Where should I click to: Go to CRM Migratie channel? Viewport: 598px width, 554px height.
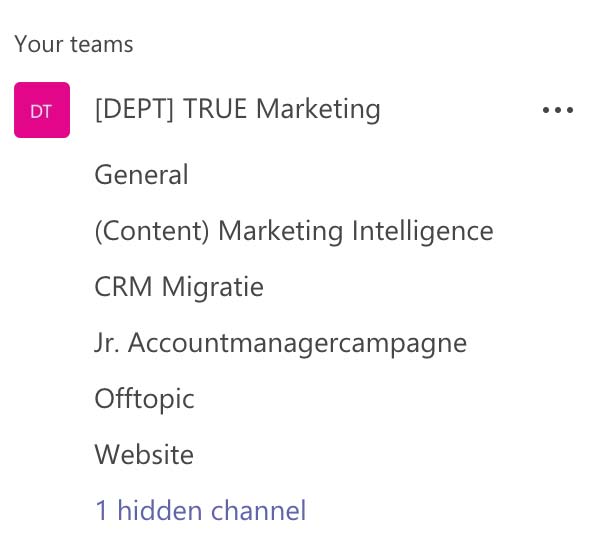click(179, 287)
